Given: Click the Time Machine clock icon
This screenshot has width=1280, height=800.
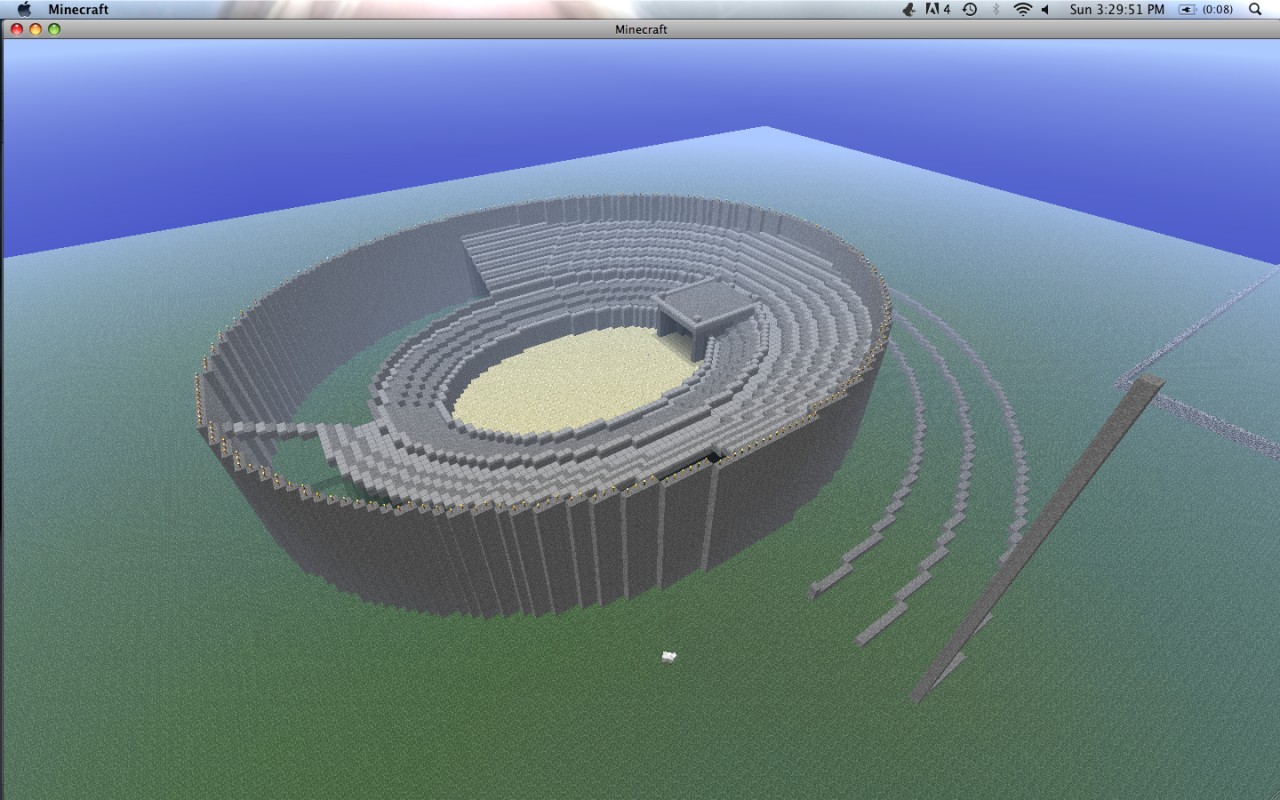Looking at the screenshot, I should (x=968, y=8).
